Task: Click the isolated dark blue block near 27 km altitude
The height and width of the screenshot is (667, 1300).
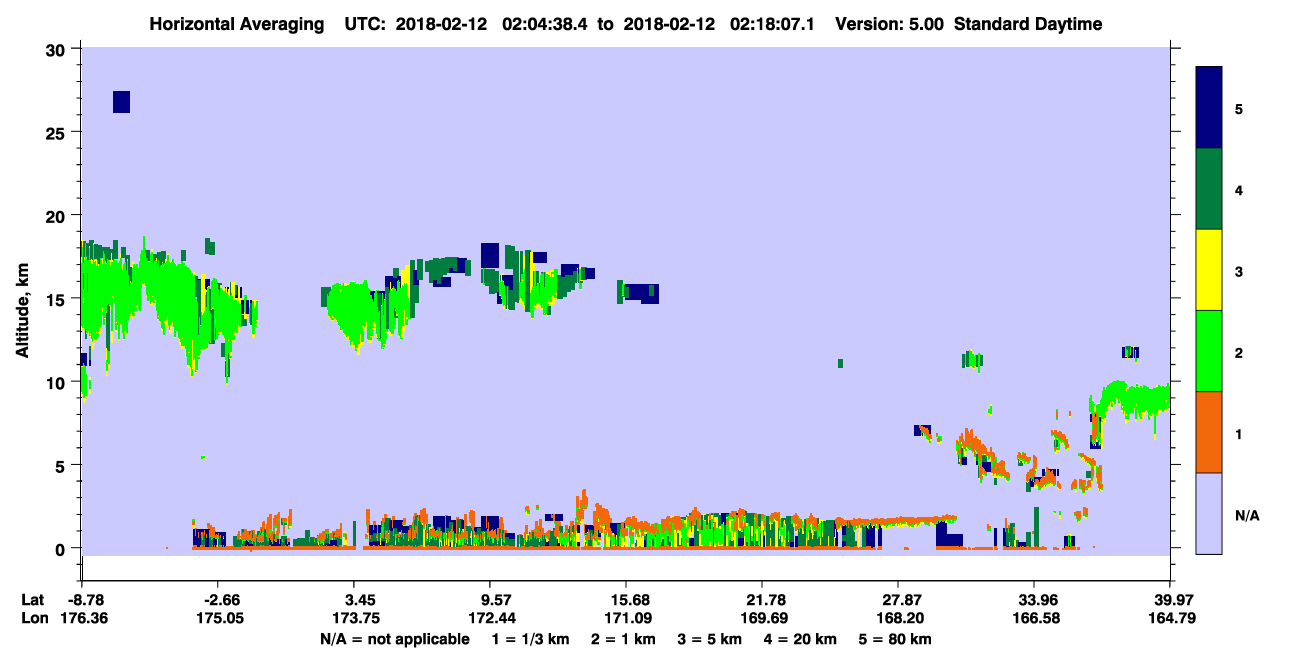Action: 121,101
